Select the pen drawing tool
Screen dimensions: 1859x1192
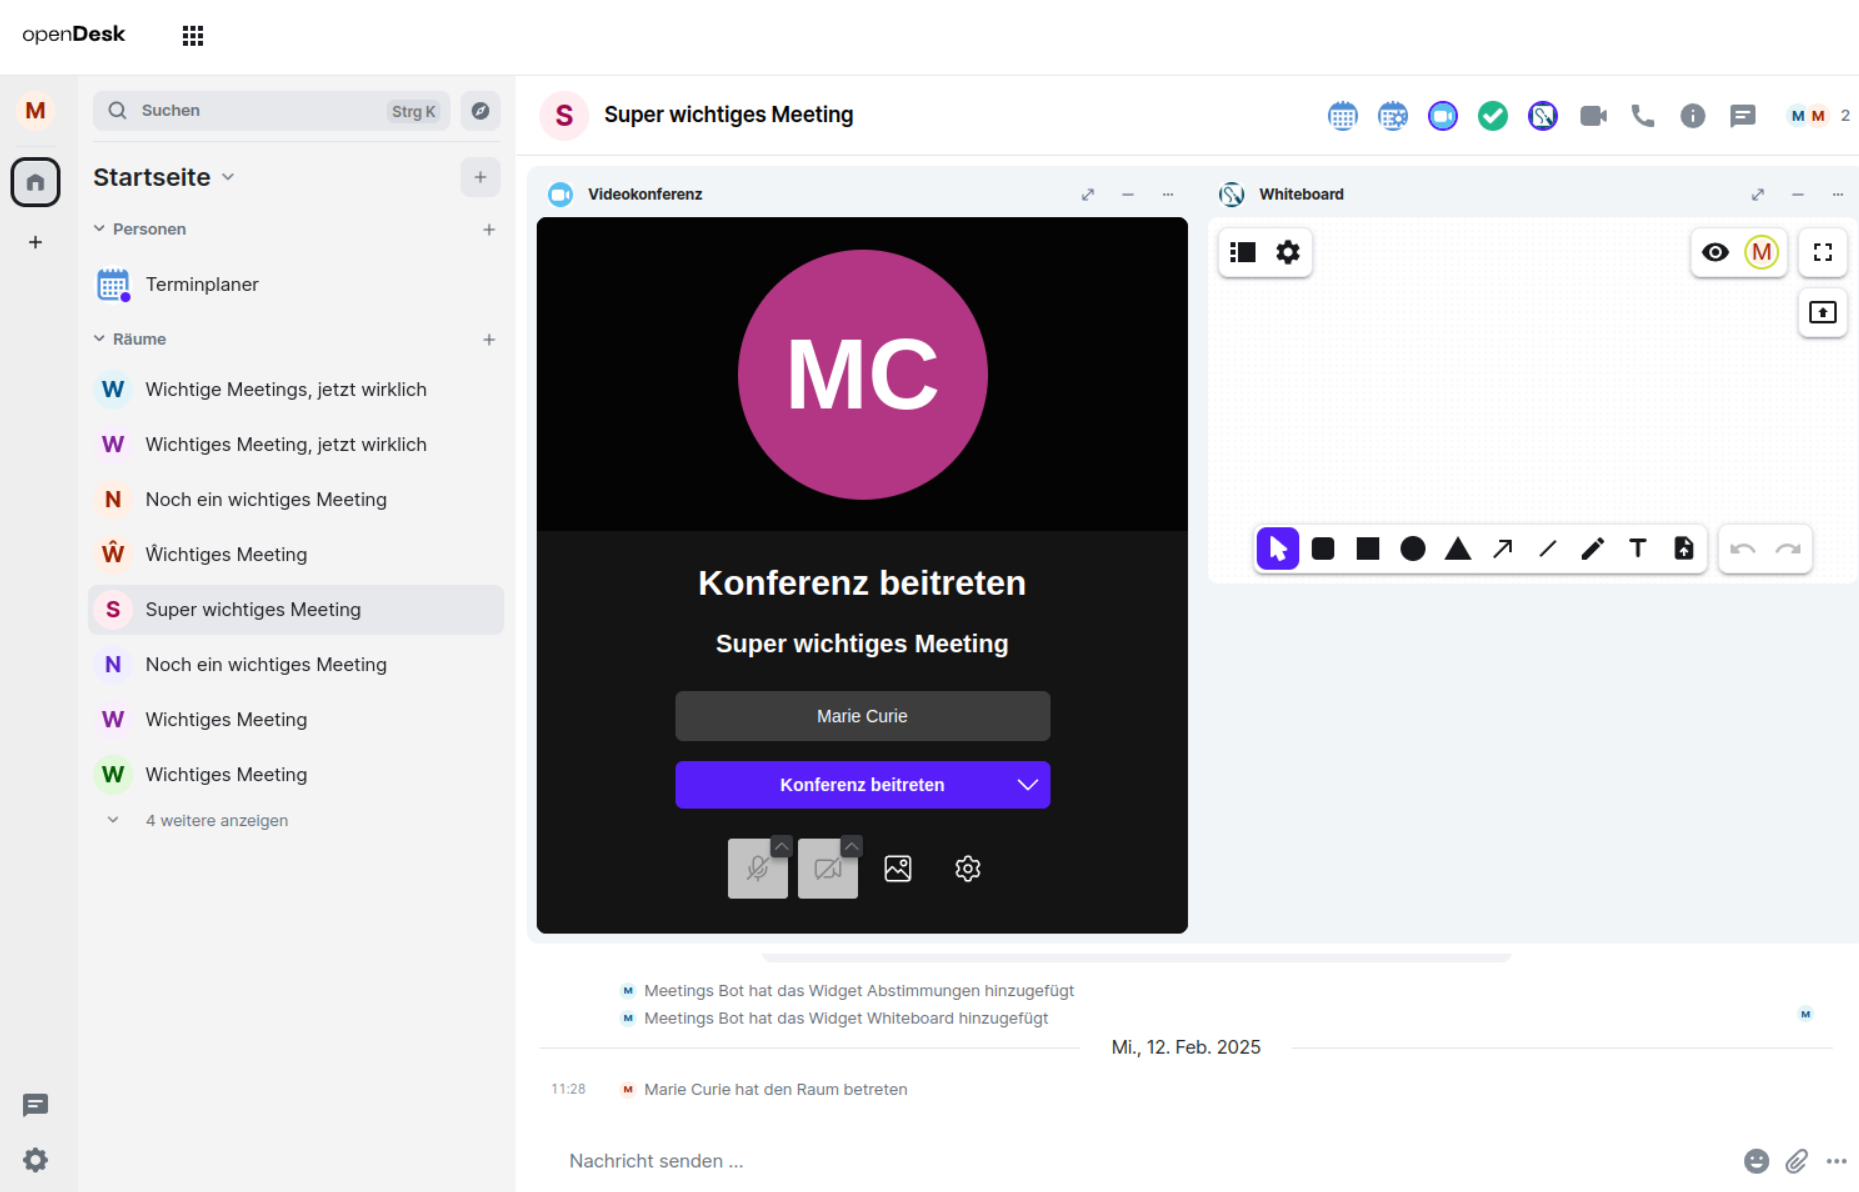pyautogui.click(x=1593, y=549)
